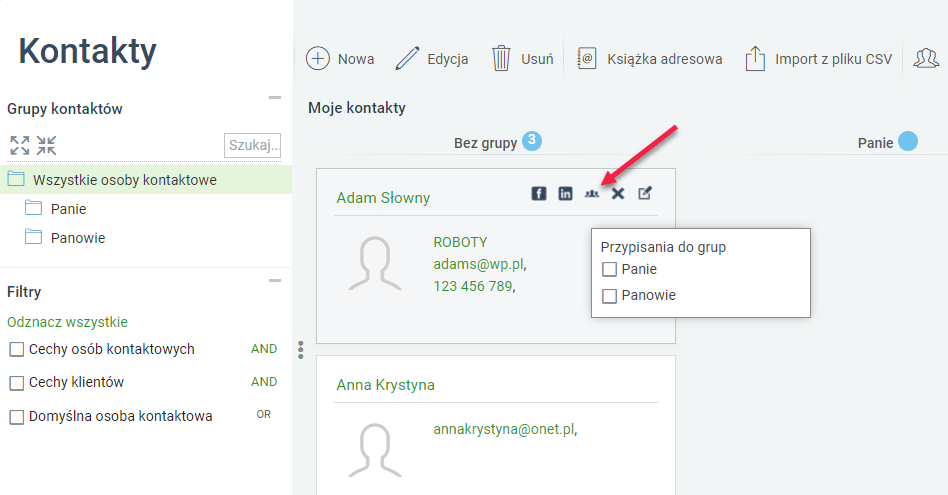Click the X delete icon on Adam Słowny
Image resolution: width=948 pixels, height=495 pixels.
click(x=618, y=193)
